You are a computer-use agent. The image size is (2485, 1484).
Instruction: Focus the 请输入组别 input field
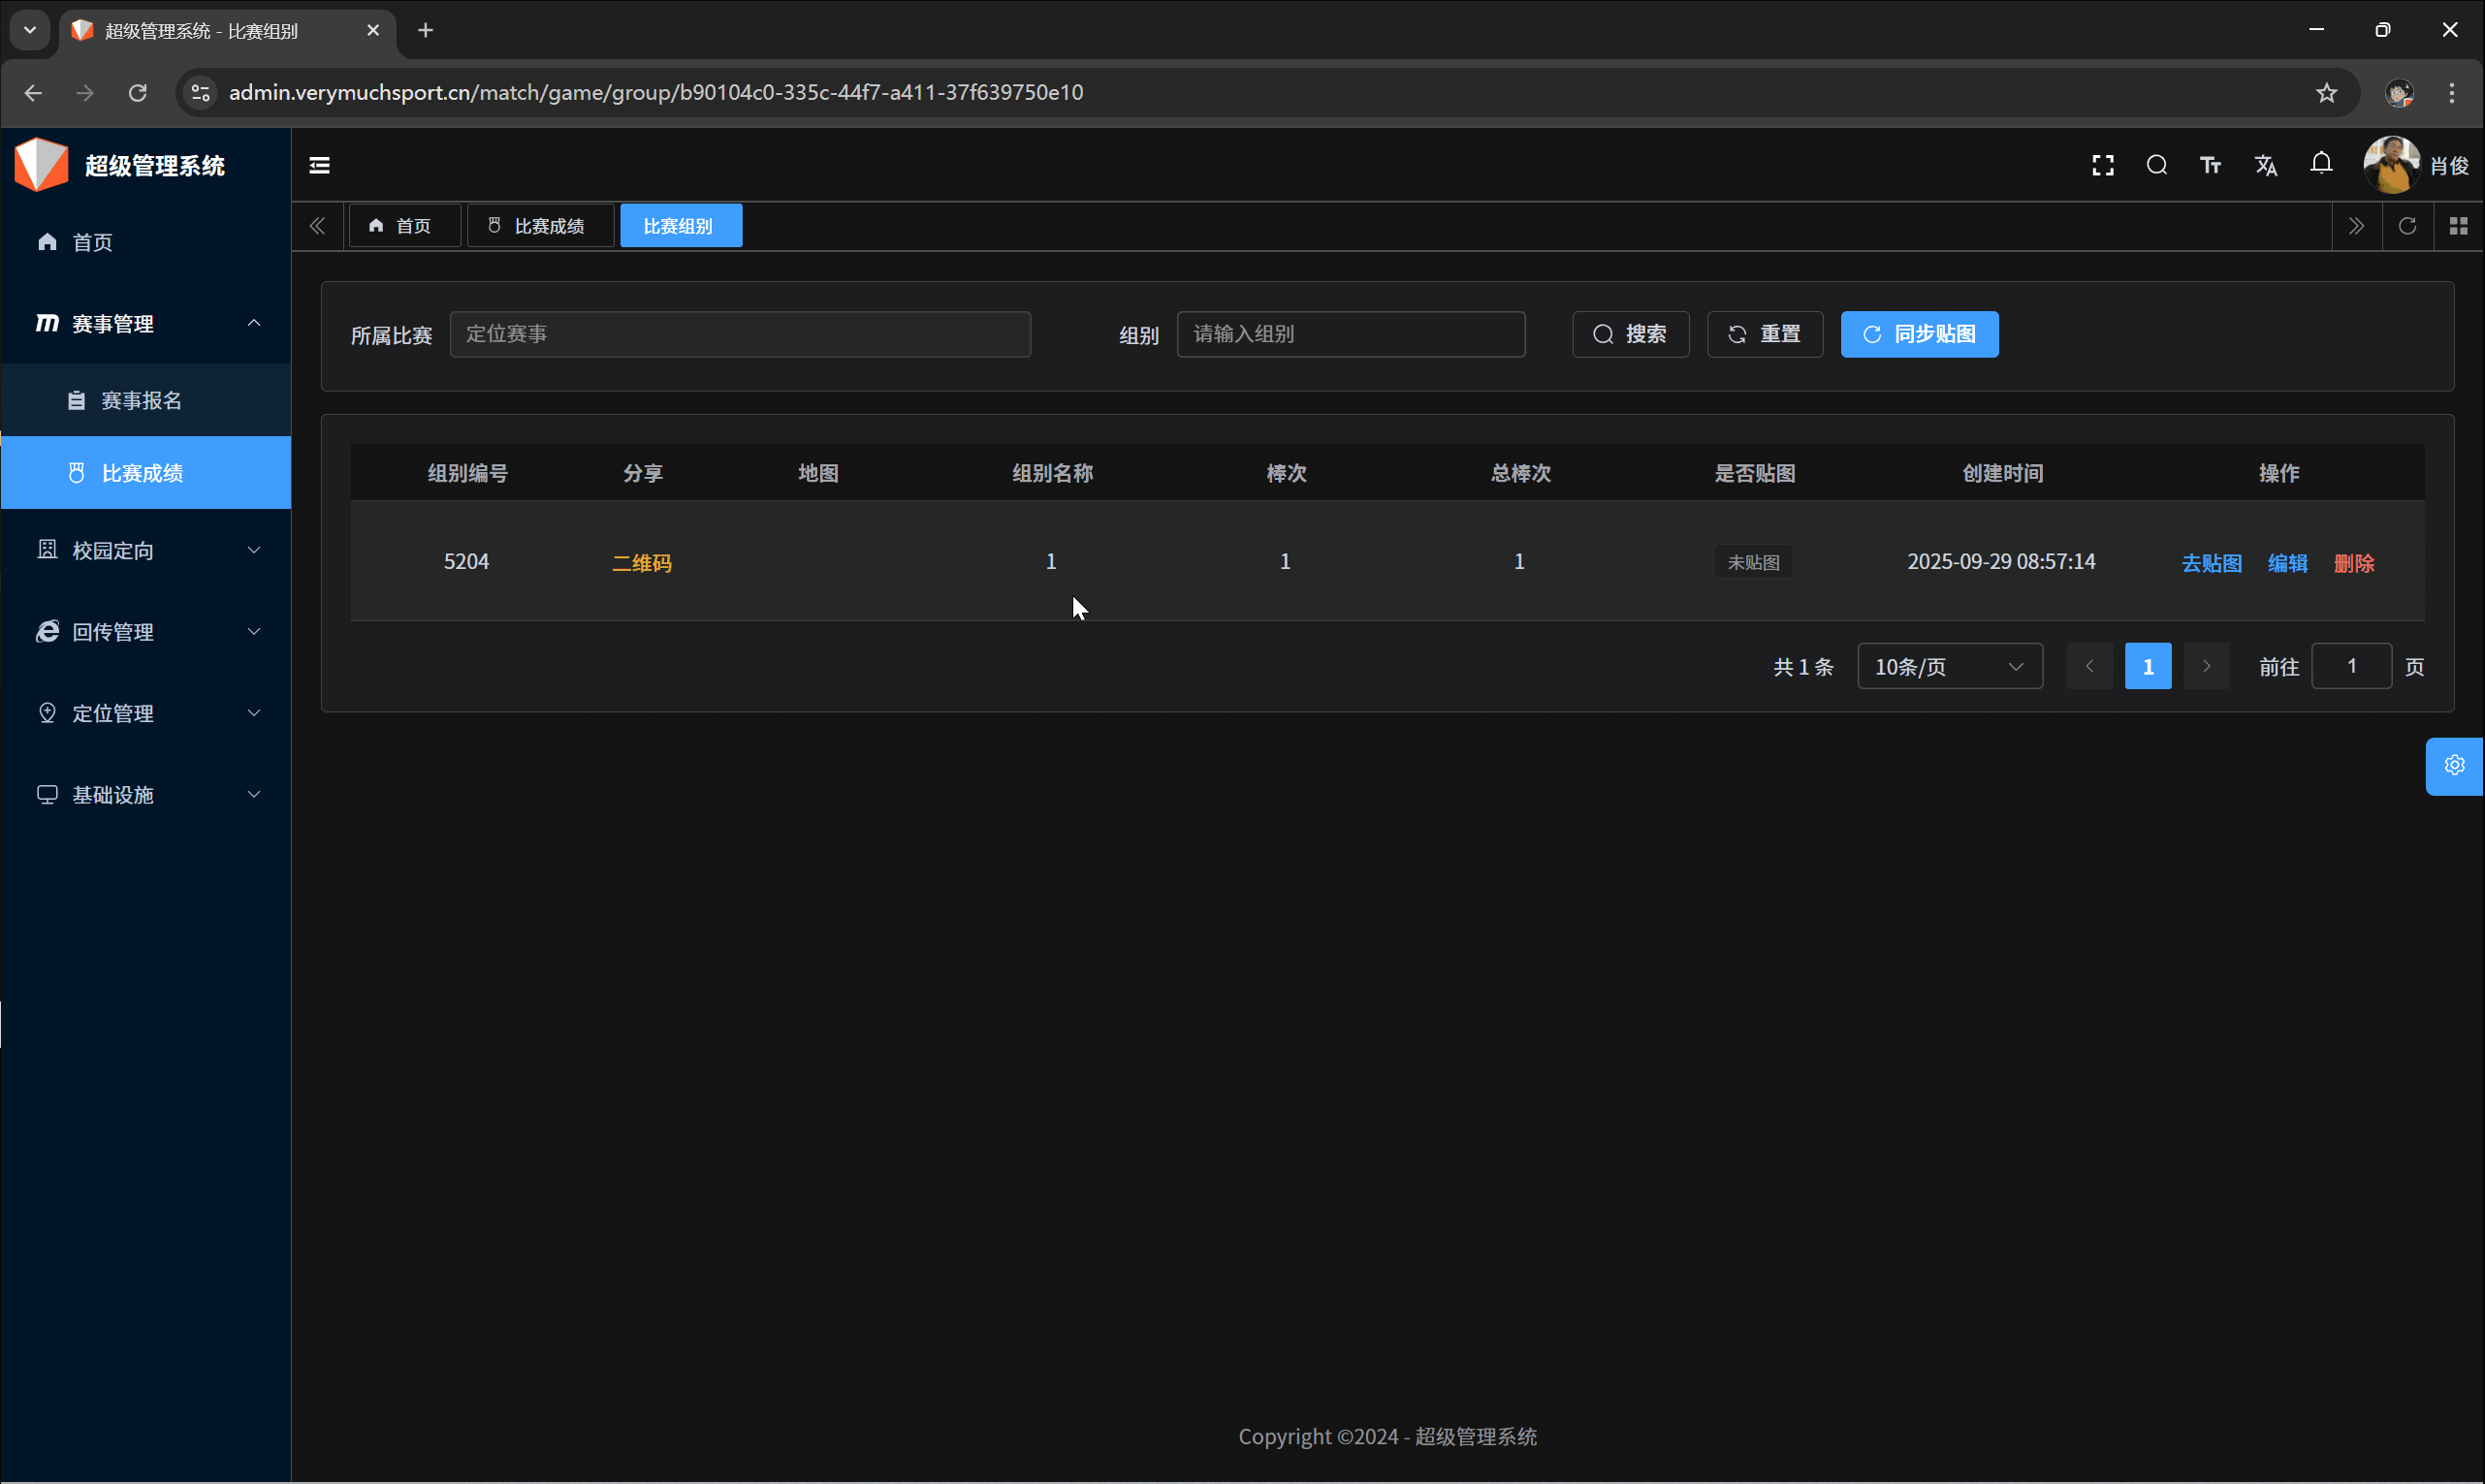[x=1350, y=334]
